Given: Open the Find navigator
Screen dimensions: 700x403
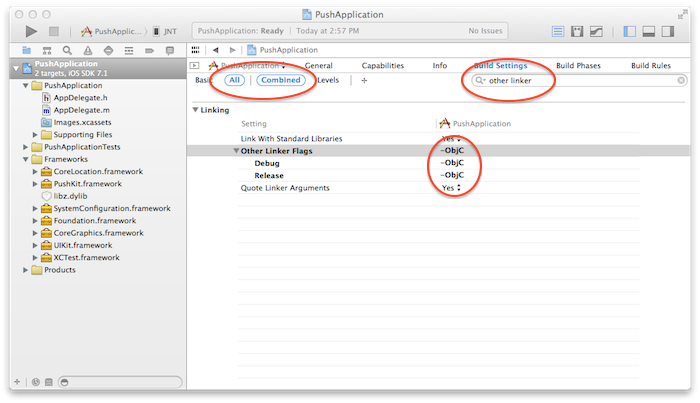Looking at the screenshot, I should click(67, 50).
